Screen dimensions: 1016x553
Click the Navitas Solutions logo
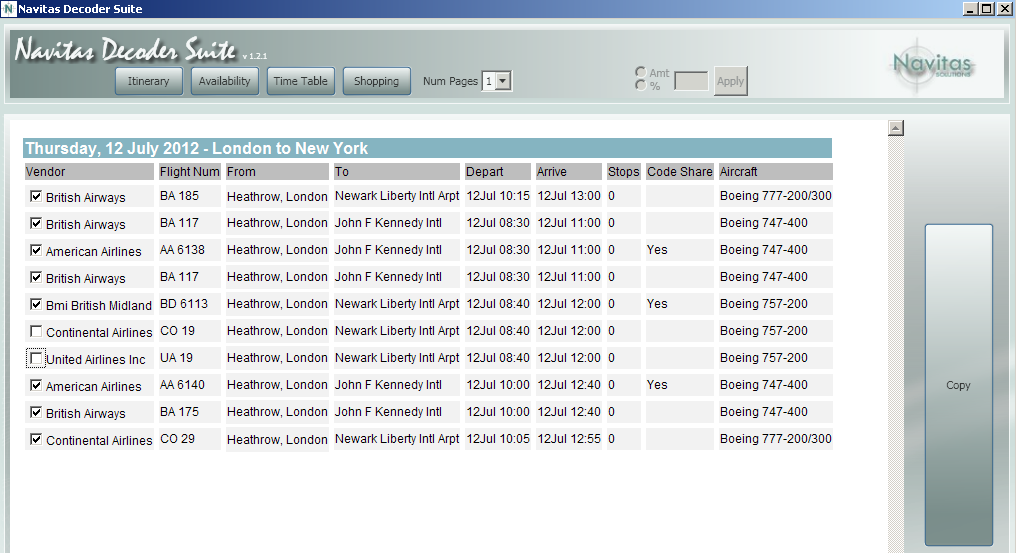pos(932,65)
